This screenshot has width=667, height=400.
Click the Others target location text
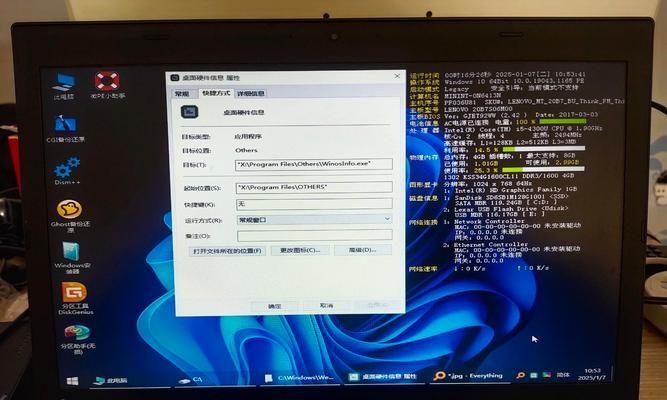pyautogui.click(x=246, y=150)
